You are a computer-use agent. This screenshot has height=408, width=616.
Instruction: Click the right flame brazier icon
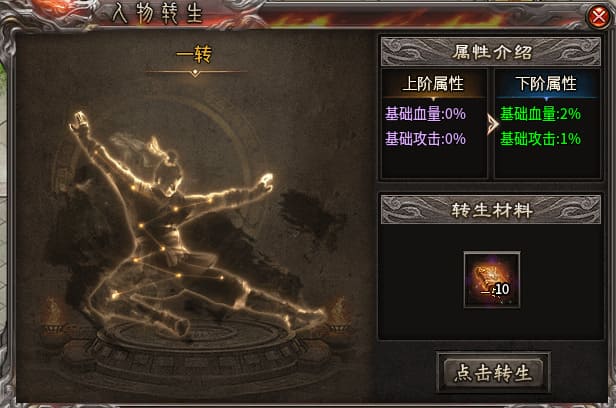(338, 317)
